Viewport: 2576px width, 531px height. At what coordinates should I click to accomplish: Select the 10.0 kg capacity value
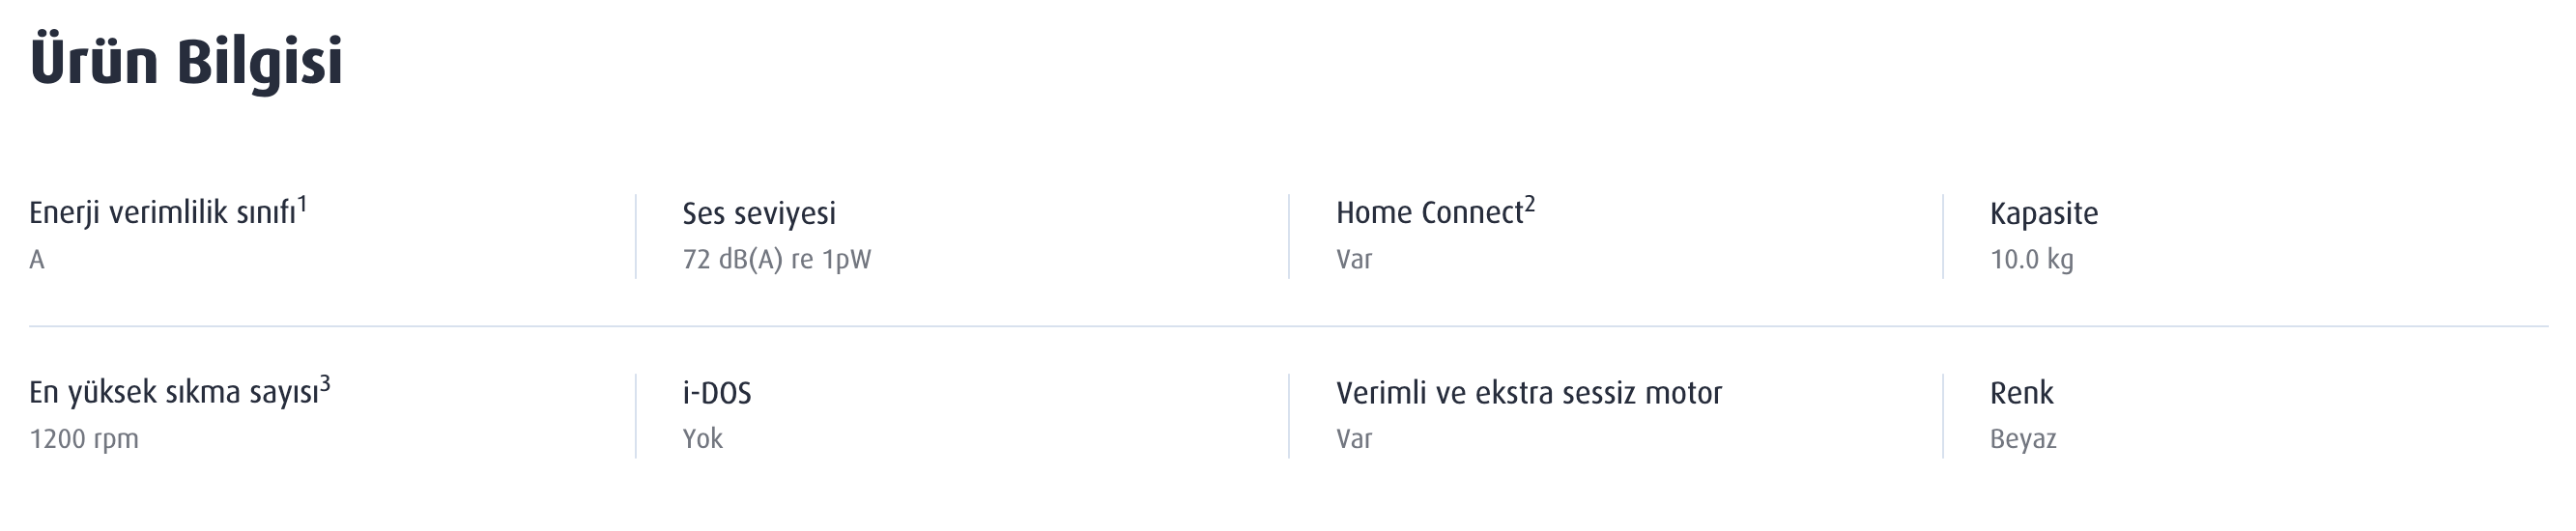click(x=2031, y=260)
